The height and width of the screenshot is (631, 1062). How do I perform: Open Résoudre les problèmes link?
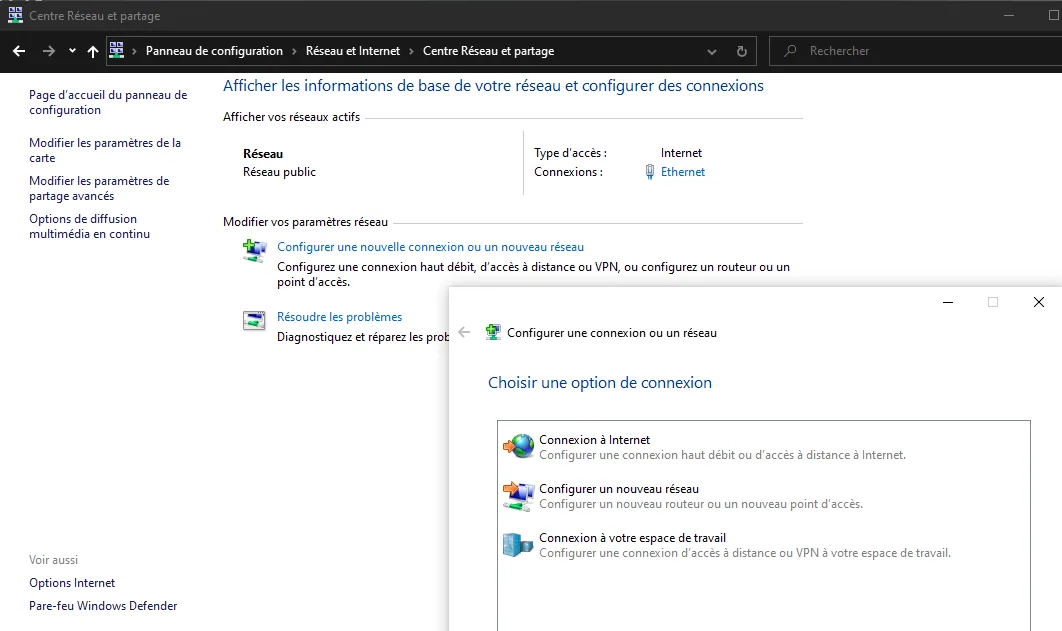click(339, 317)
